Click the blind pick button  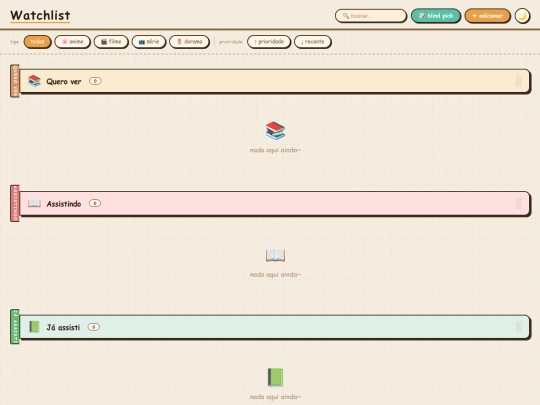tap(436, 16)
